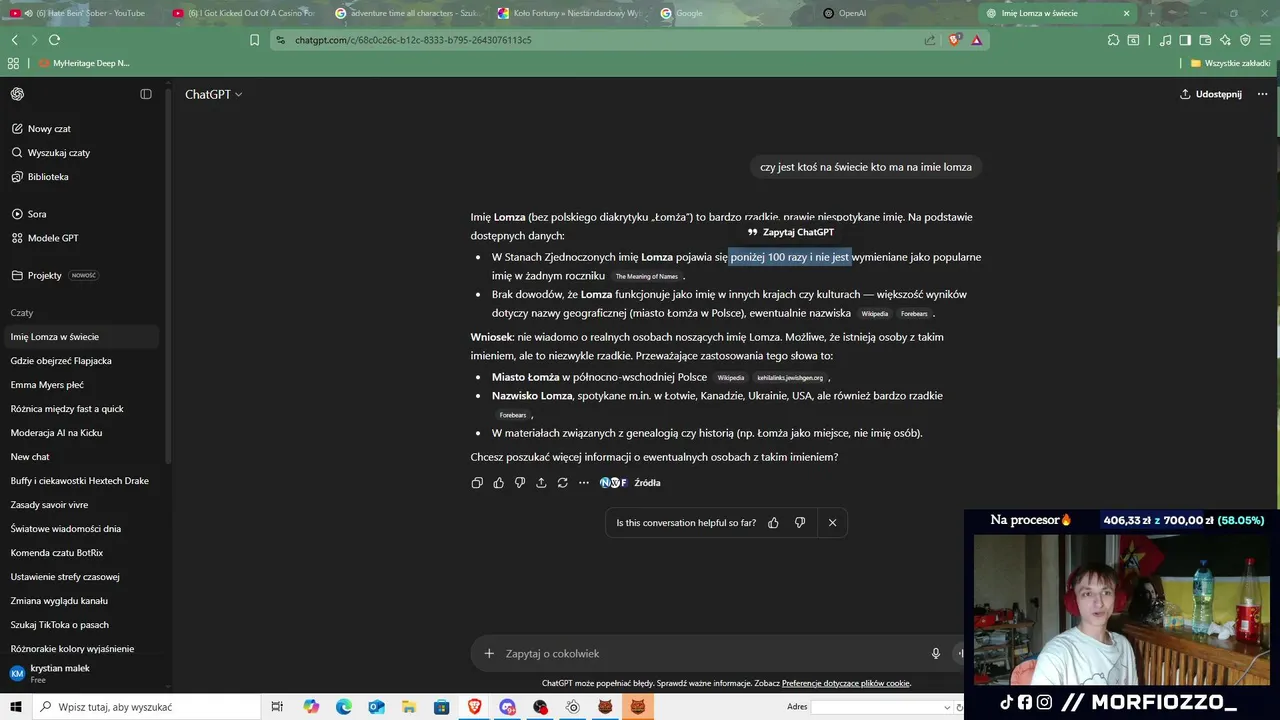The width and height of the screenshot is (1280, 720).
Task: Open the 'Wszystkie zakładki' bookmarks folder
Action: click(x=1230, y=63)
